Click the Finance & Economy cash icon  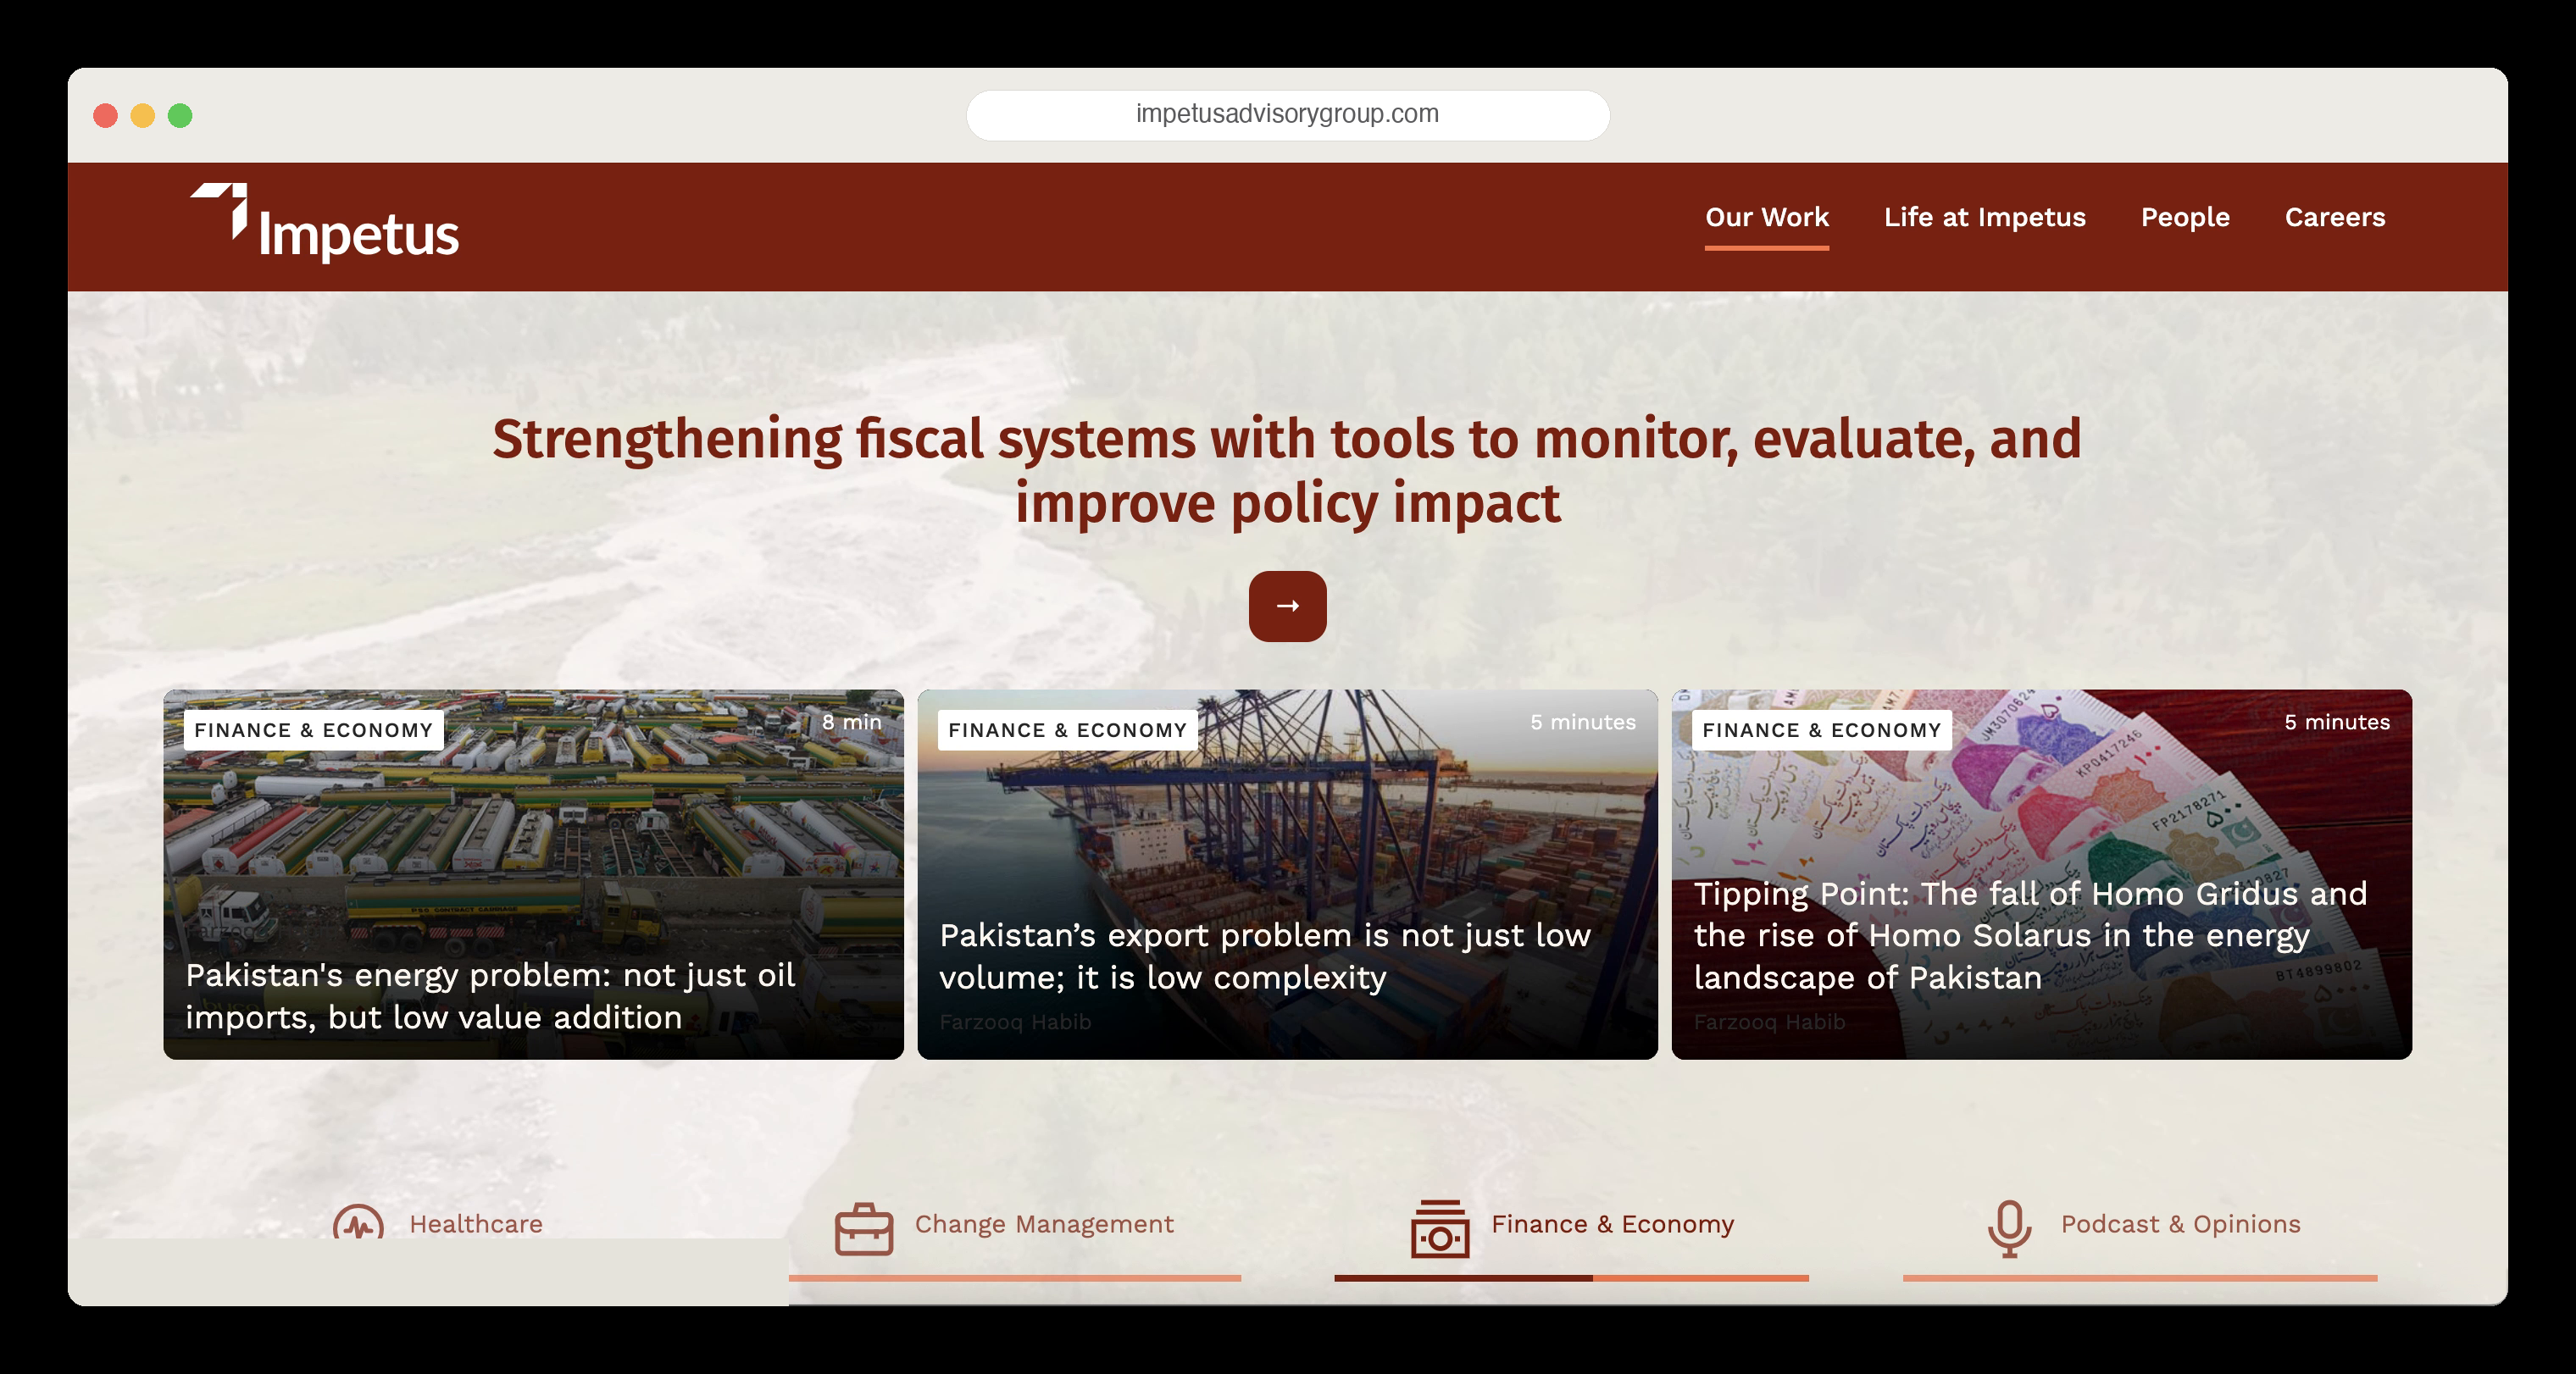pos(1440,1228)
